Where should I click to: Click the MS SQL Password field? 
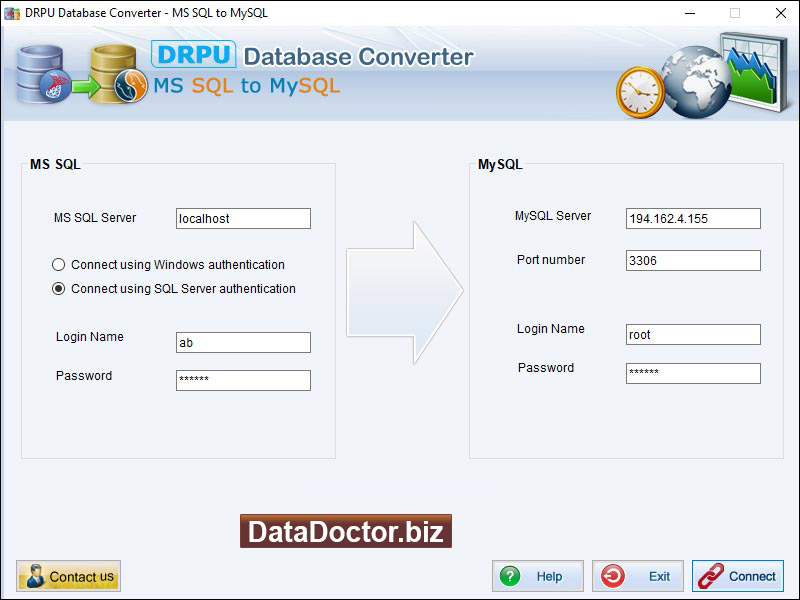click(243, 380)
